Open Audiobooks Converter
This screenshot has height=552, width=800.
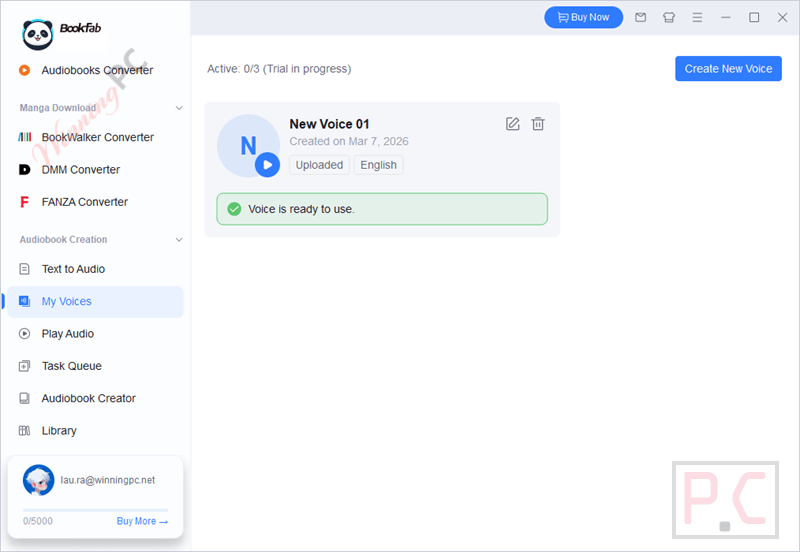coord(96,70)
